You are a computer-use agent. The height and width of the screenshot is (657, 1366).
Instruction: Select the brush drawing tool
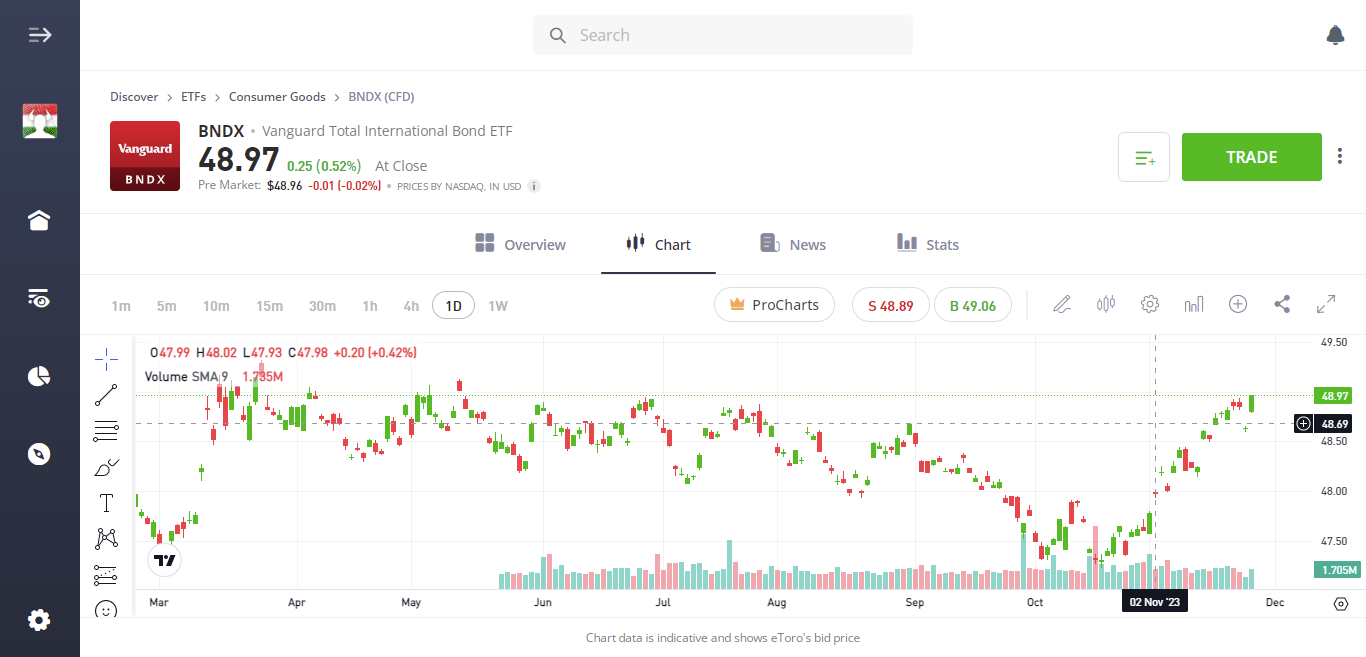(106, 467)
